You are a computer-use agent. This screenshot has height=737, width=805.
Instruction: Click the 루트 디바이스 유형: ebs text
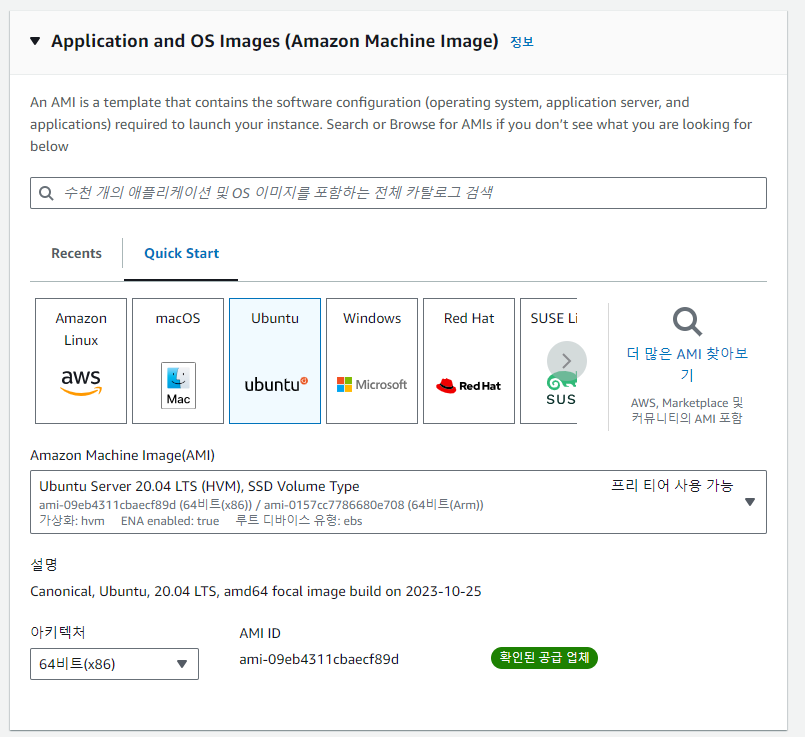coord(299,521)
